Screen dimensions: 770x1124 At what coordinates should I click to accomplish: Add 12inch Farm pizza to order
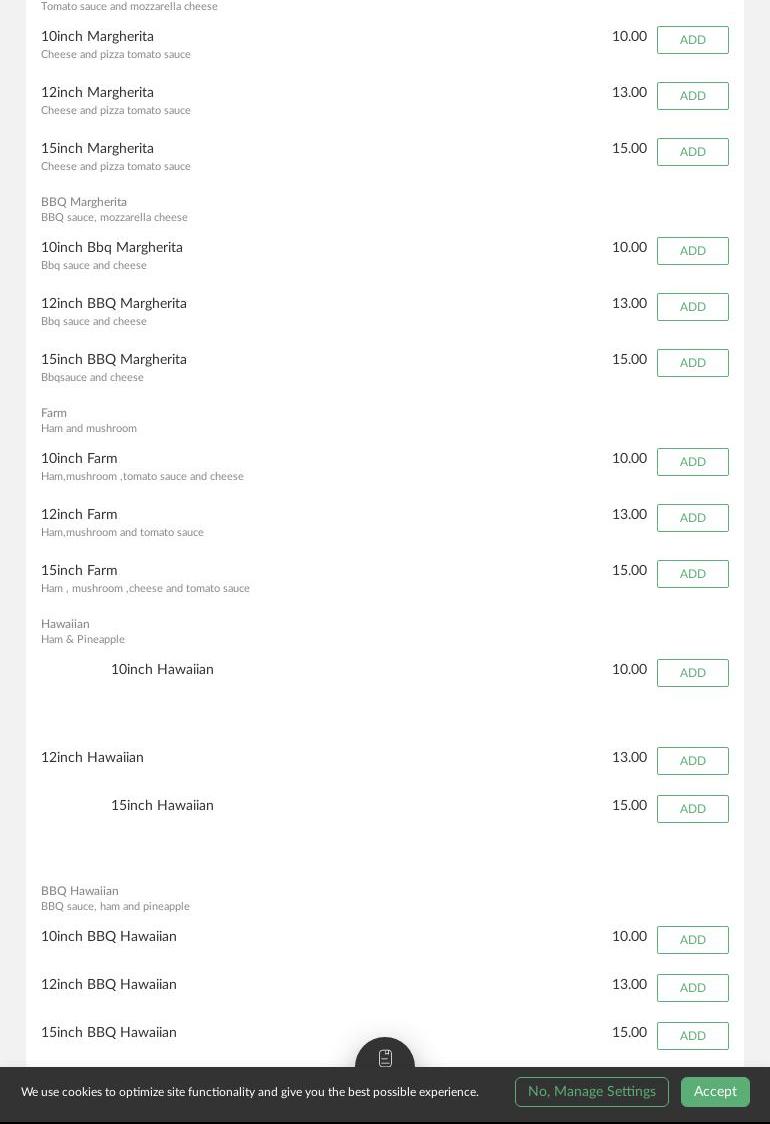[x=693, y=518]
